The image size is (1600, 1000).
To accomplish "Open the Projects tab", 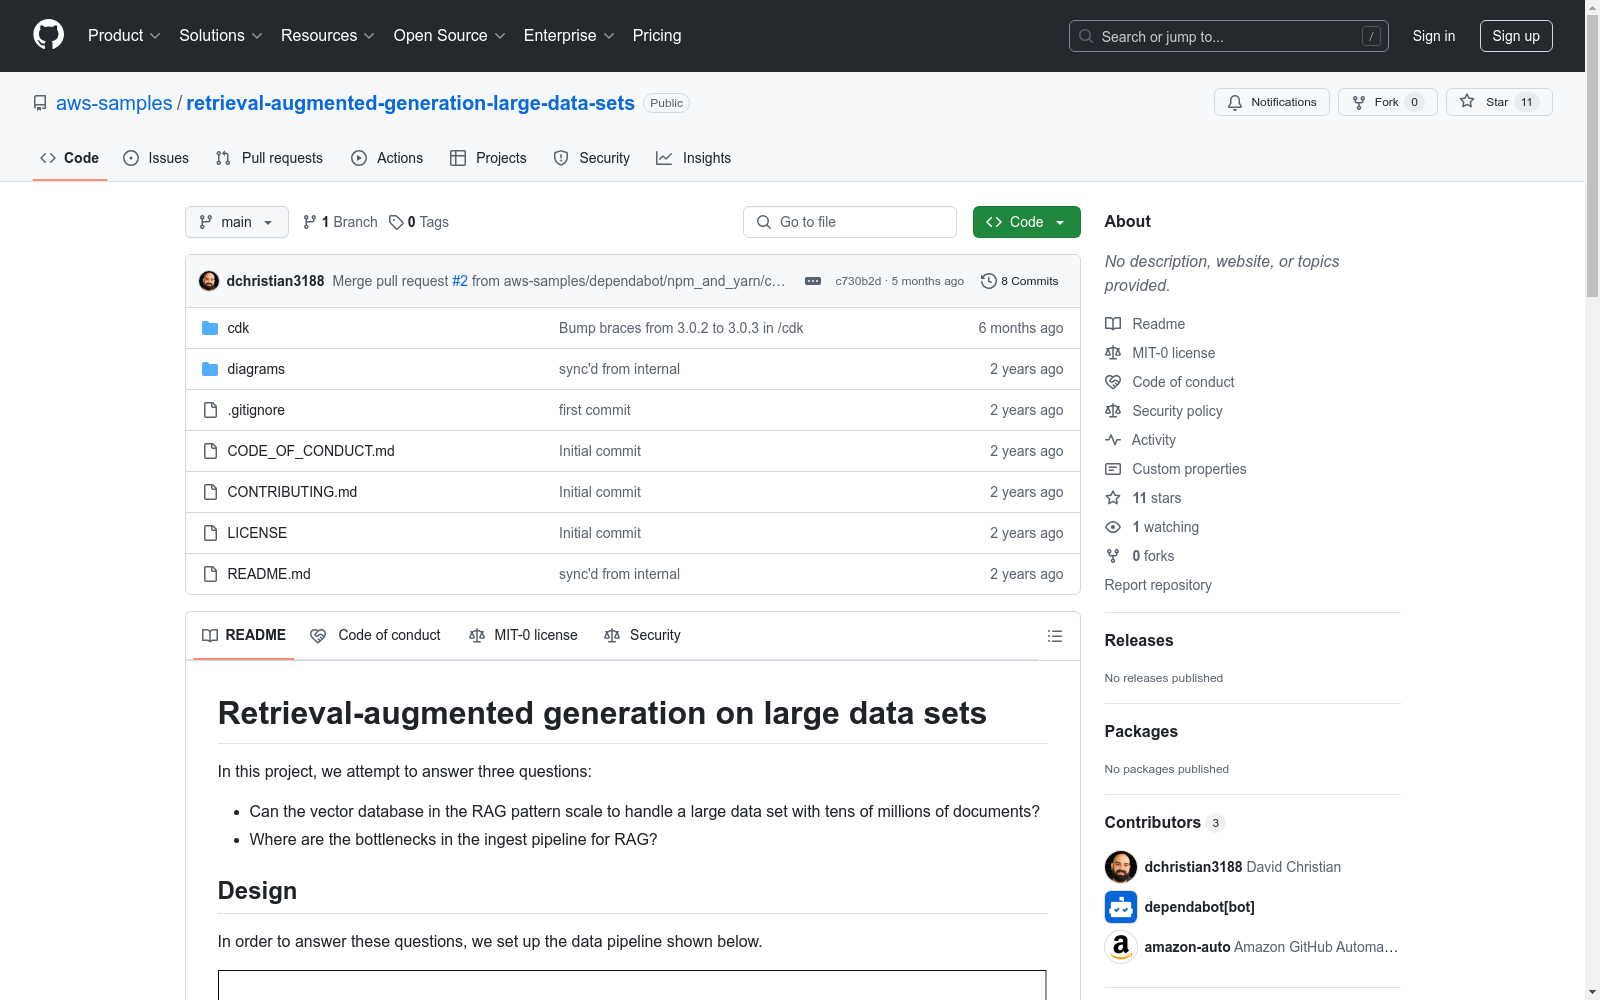I will coord(488,158).
